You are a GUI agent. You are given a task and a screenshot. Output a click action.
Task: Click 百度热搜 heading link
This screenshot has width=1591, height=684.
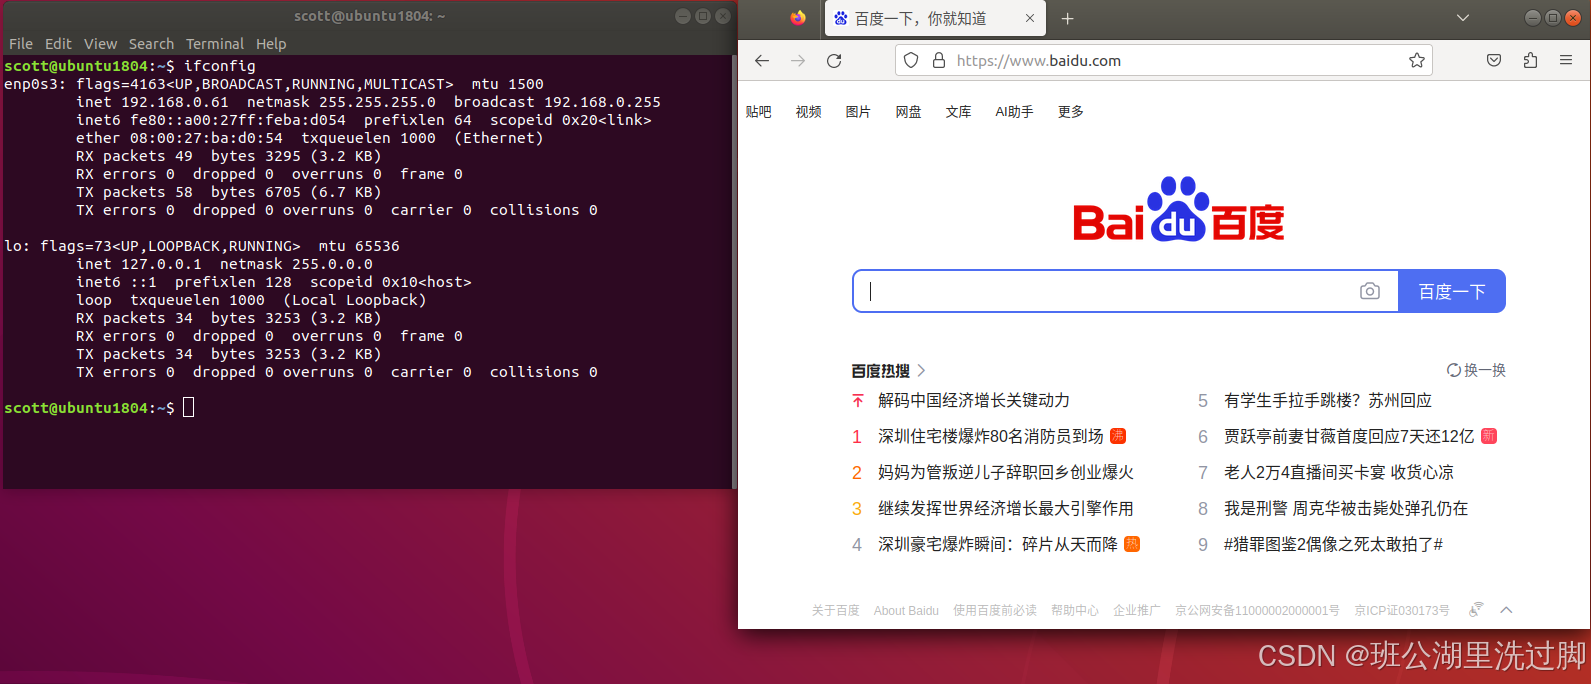(881, 371)
